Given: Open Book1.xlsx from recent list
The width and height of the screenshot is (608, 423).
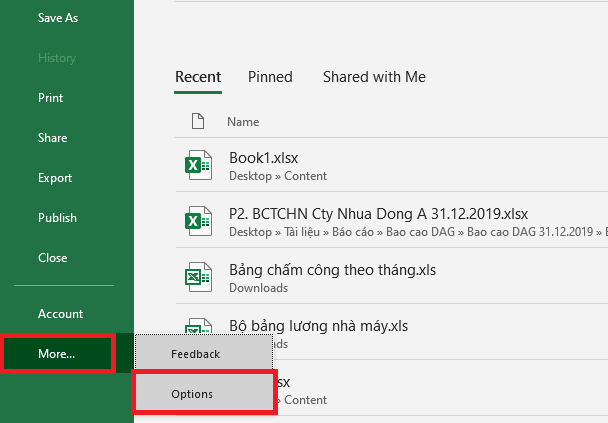Looking at the screenshot, I should tap(392, 165).
